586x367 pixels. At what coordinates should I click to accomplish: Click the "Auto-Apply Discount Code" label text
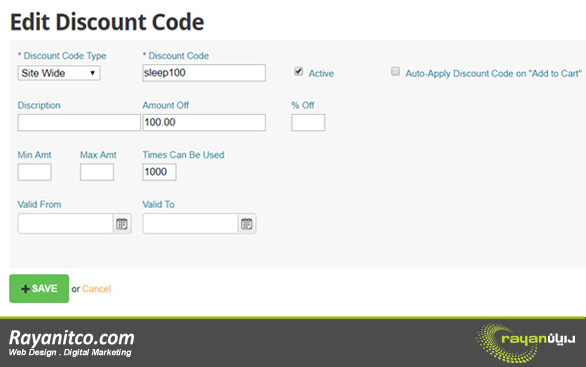click(493, 74)
